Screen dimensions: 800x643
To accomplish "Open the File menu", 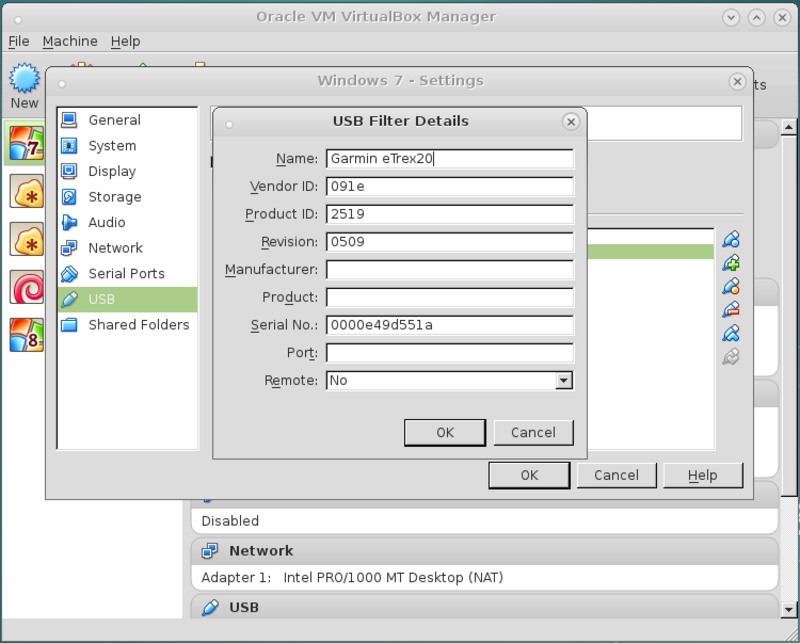I will (x=19, y=41).
